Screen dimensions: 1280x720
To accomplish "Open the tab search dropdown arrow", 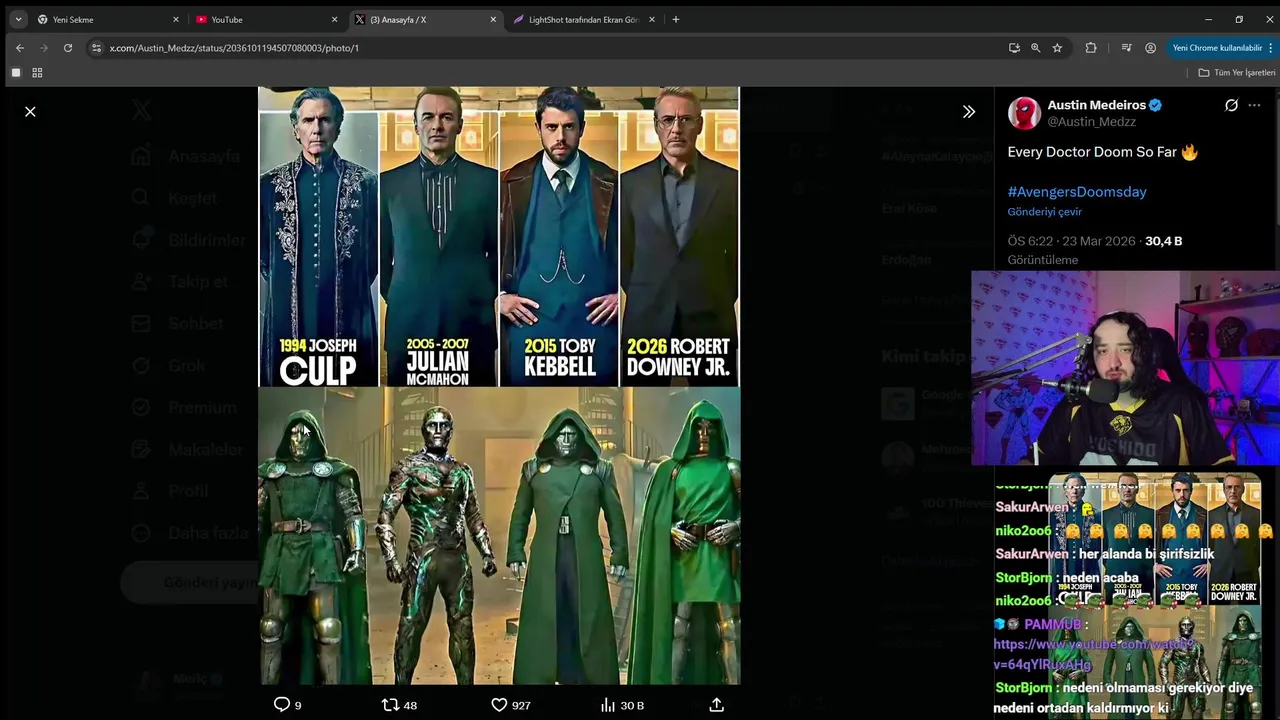I will tap(18, 19).
